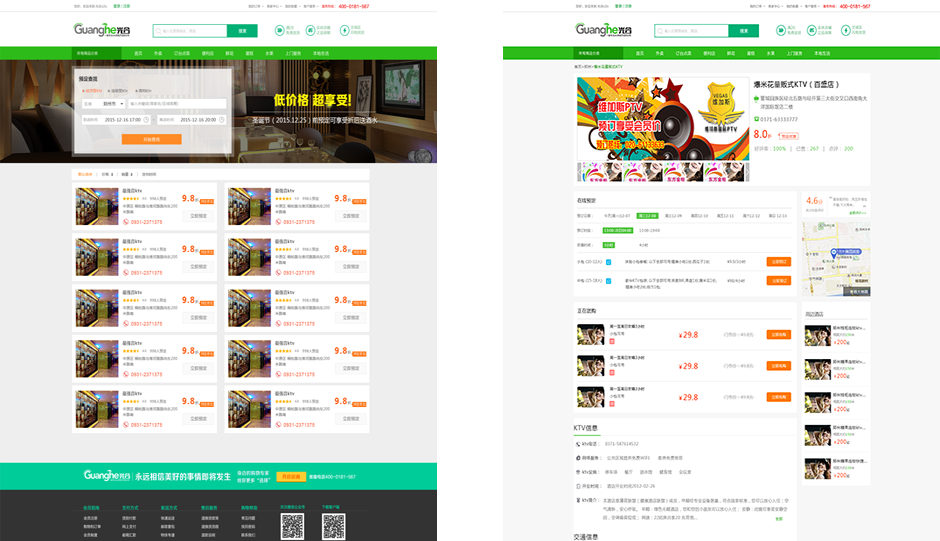Open 客户服务 dropdown in right page top bar
The height and width of the screenshot is (541, 940).
[812, 6]
